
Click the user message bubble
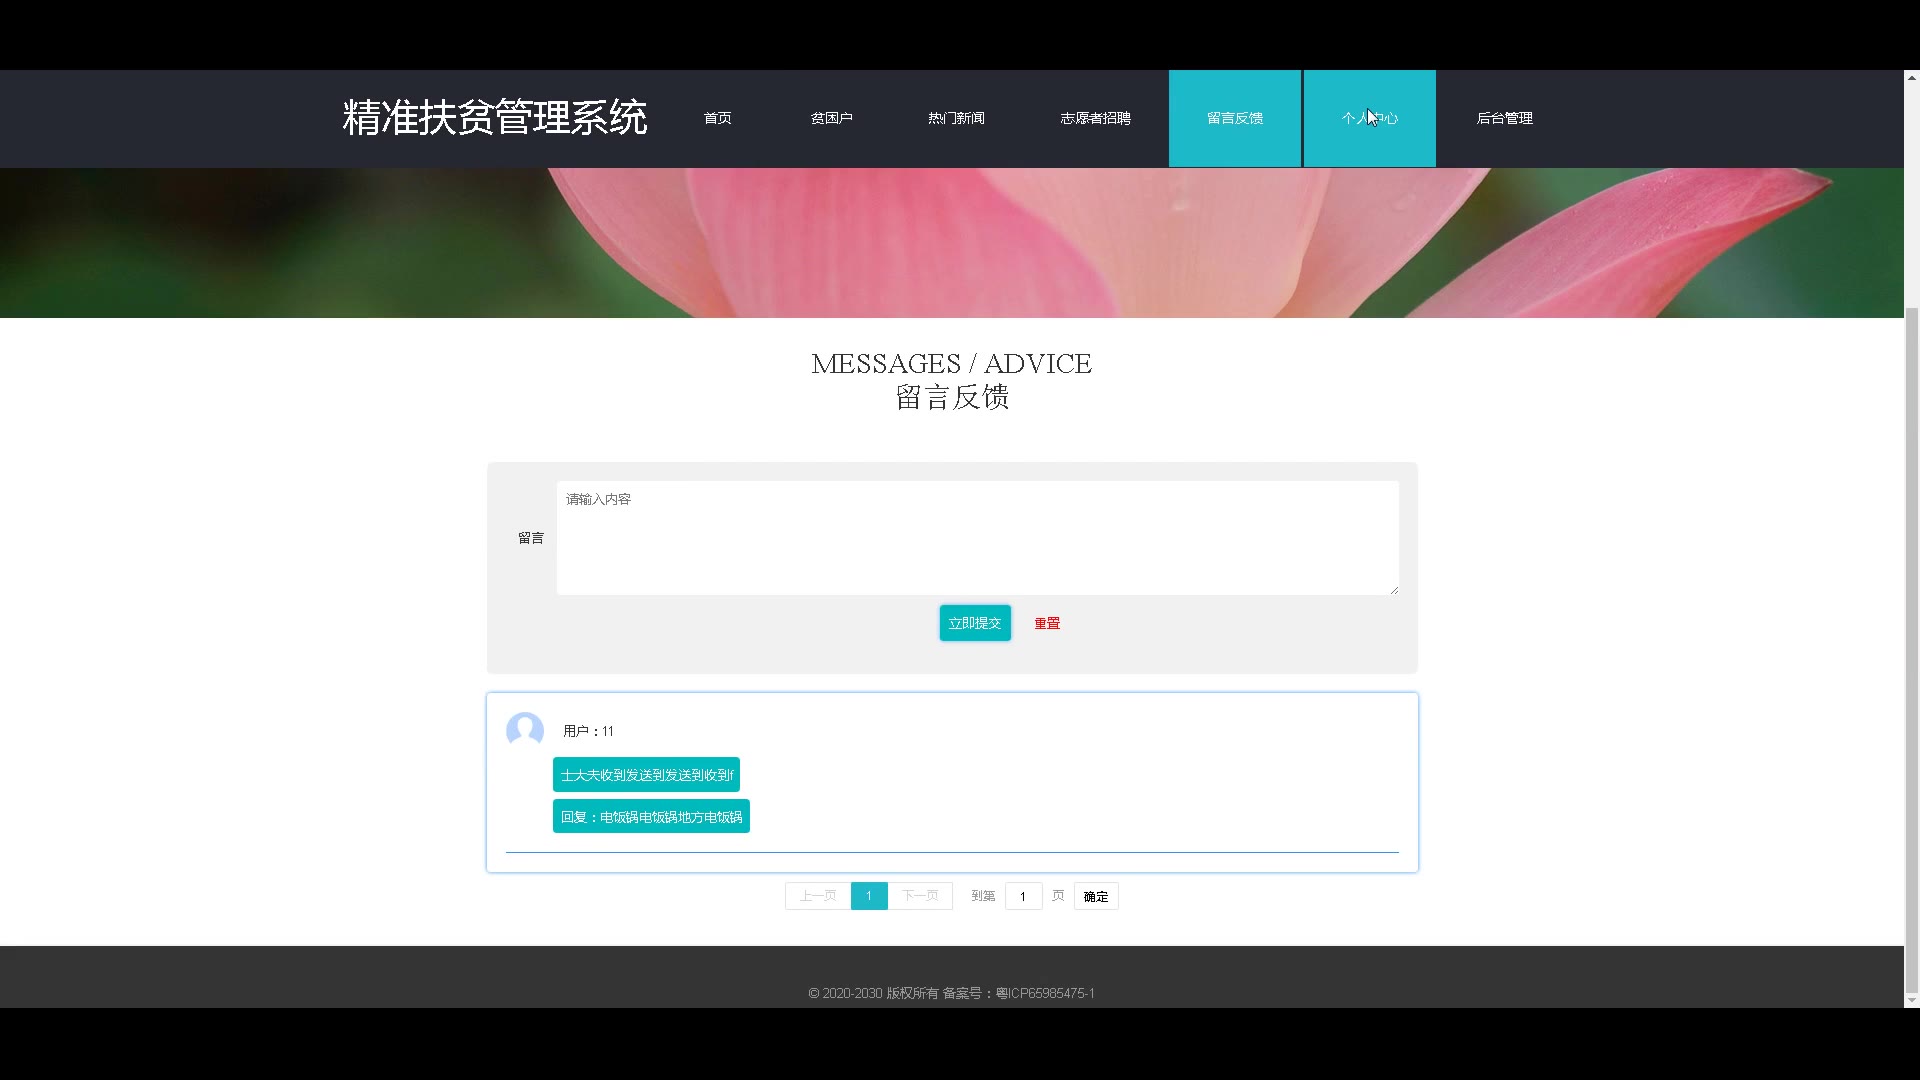click(646, 775)
